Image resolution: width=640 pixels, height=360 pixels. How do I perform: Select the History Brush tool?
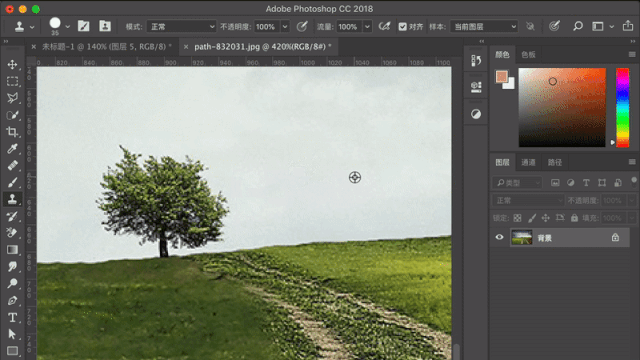(x=12, y=216)
